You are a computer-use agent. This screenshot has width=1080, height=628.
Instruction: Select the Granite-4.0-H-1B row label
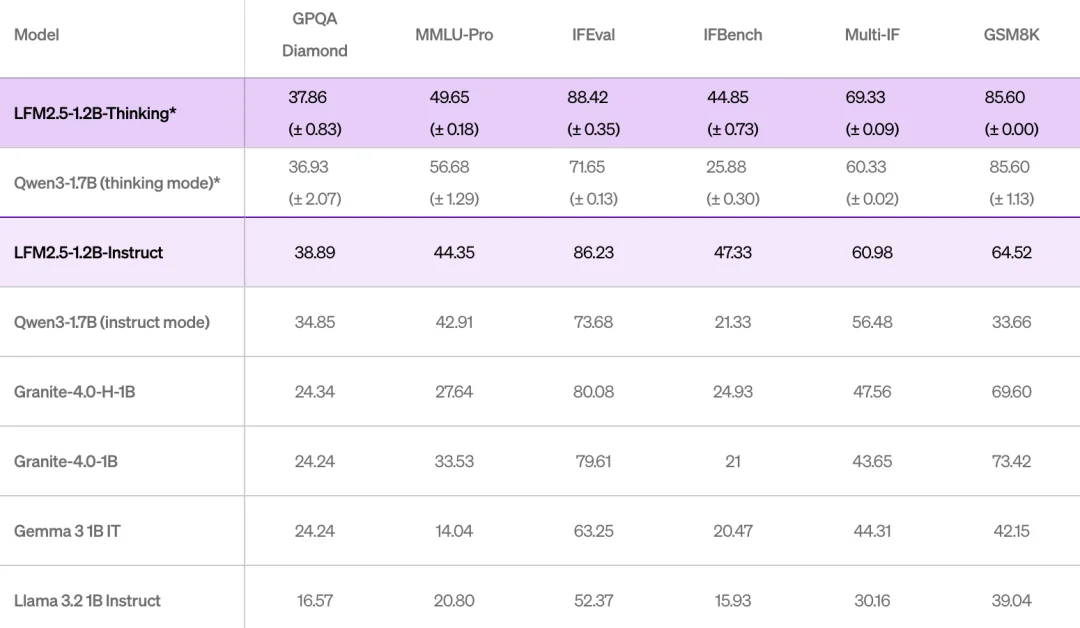(x=75, y=392)
